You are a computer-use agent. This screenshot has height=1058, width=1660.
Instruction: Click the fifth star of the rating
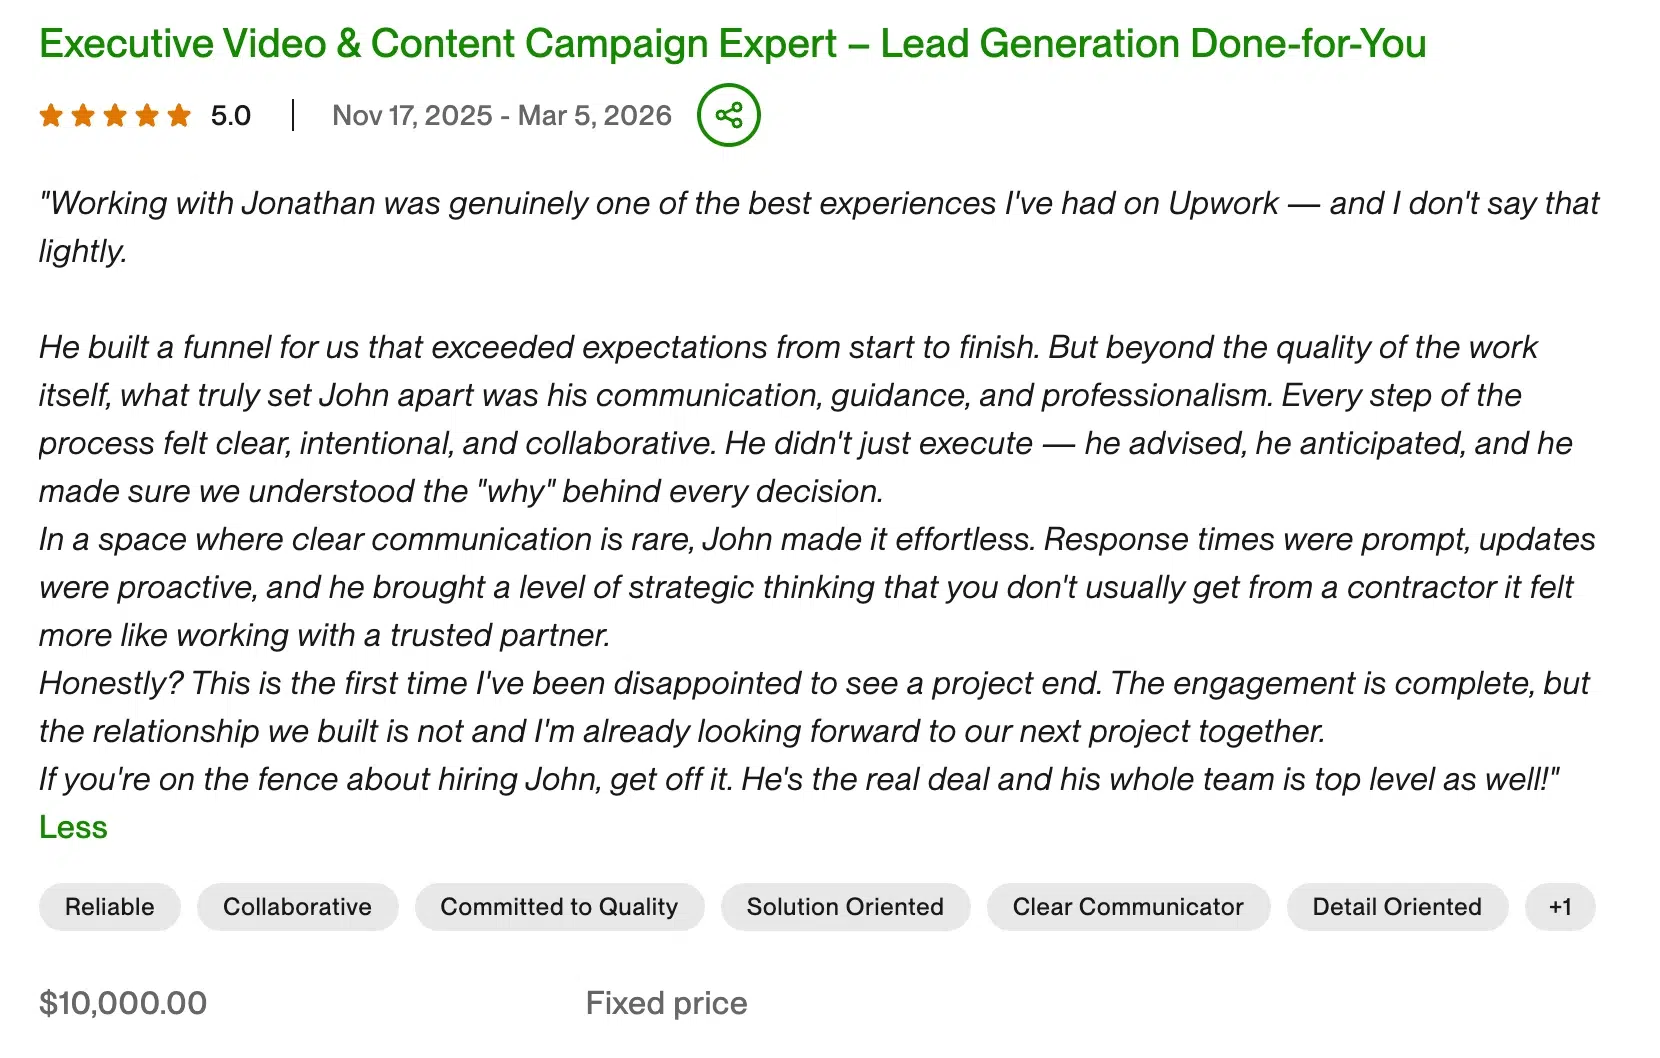[180, 115]
